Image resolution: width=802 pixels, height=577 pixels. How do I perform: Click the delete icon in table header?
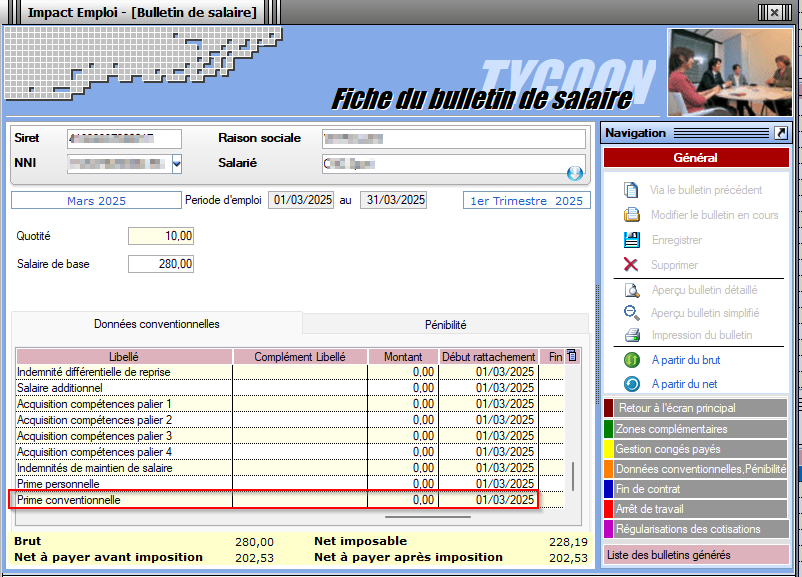click(572, 356)
